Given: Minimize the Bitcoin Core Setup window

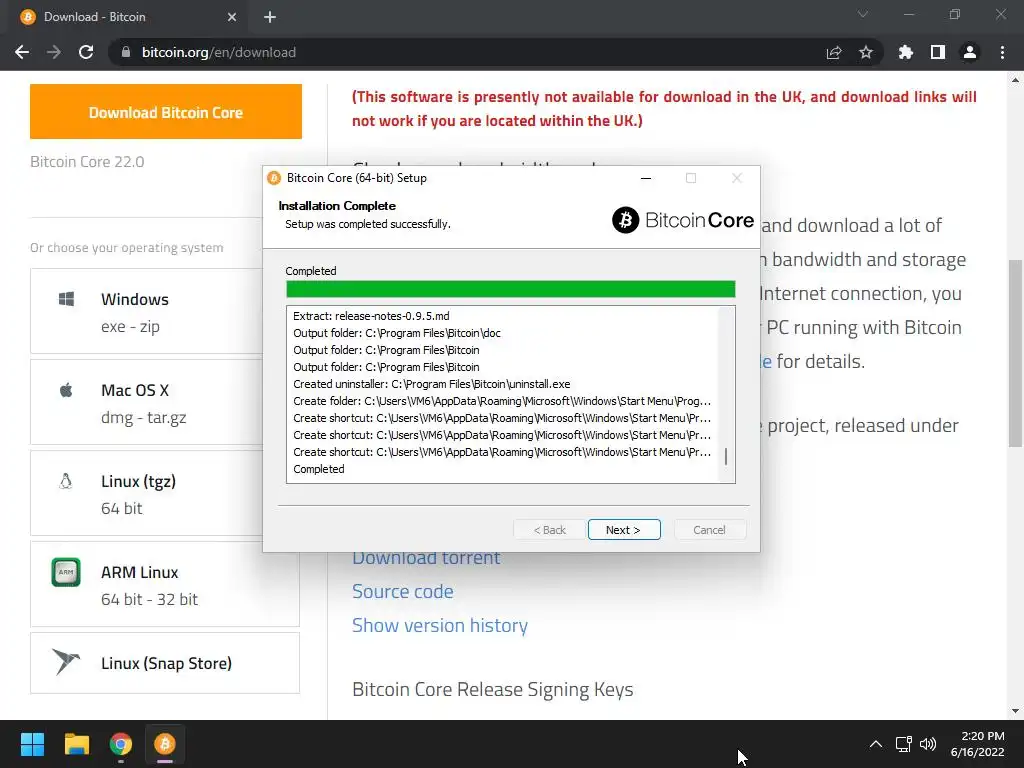Looking at the screenshot, I should 646,178.
